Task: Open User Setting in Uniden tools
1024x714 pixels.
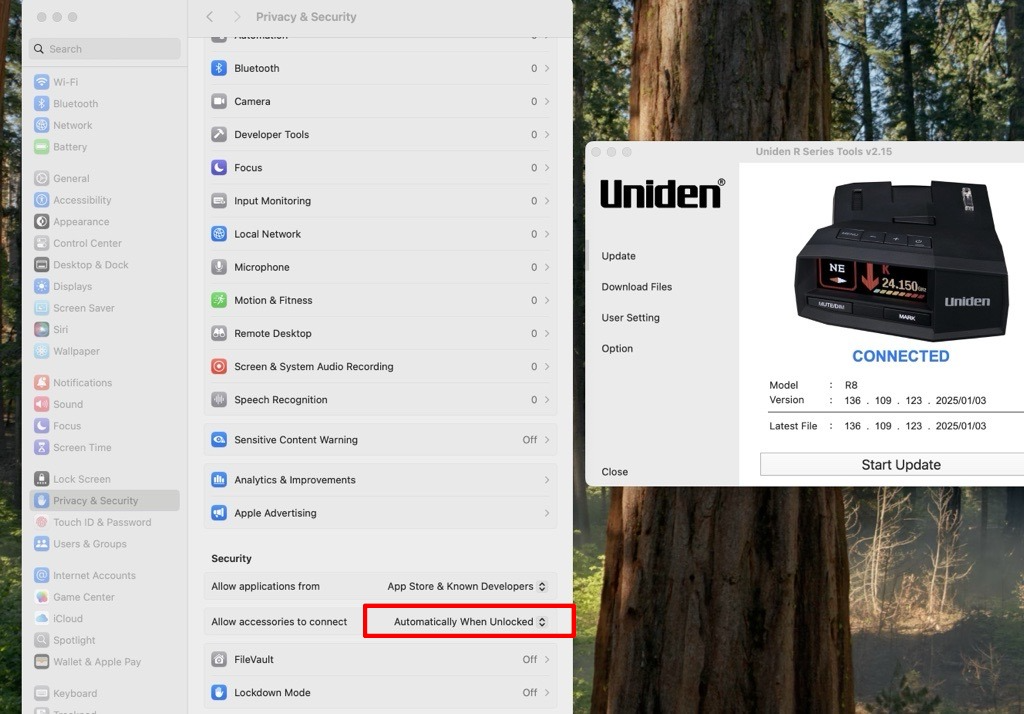Action: (x=630, y=317)
